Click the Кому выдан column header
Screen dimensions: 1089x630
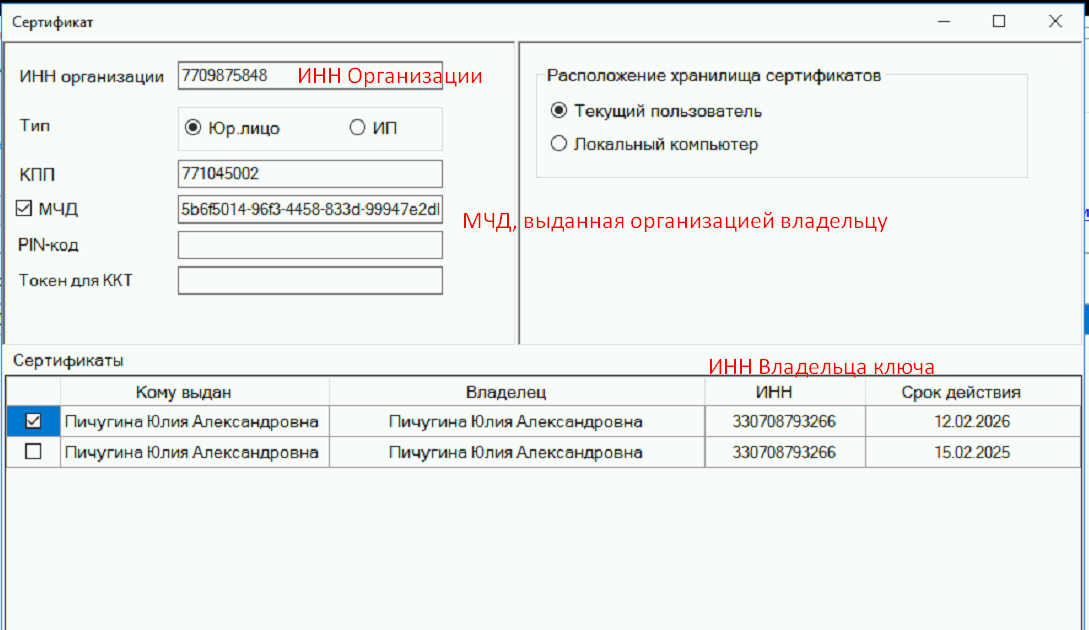tap(195, 391)
